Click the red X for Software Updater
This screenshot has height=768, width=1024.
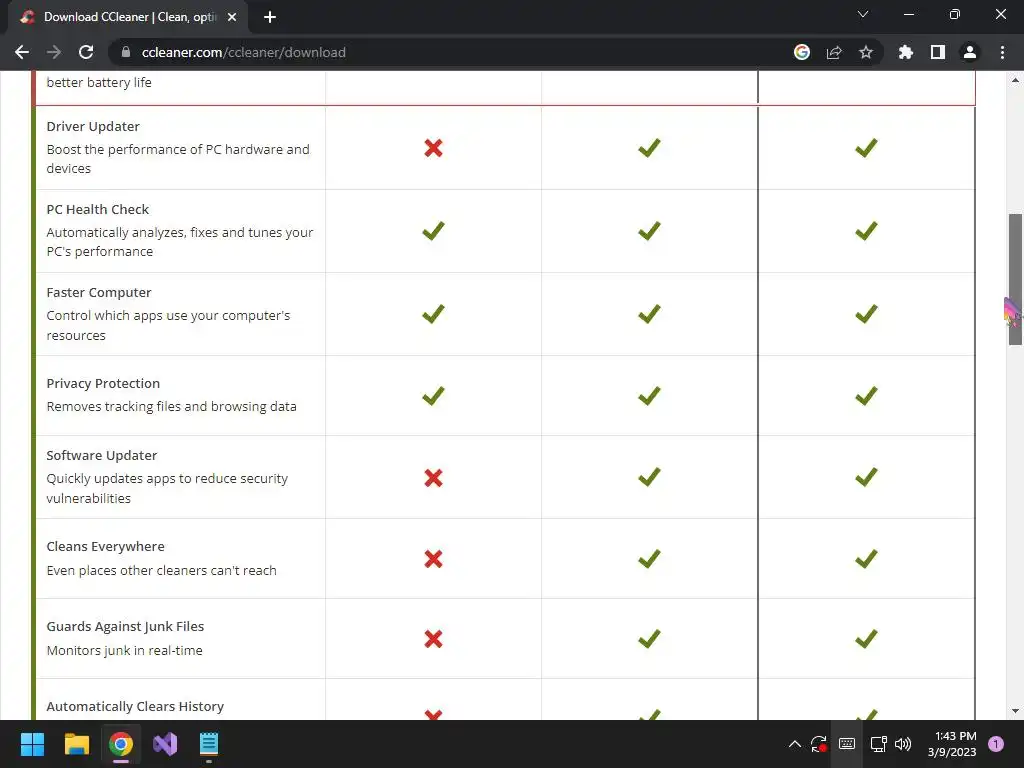click(434, 478)
